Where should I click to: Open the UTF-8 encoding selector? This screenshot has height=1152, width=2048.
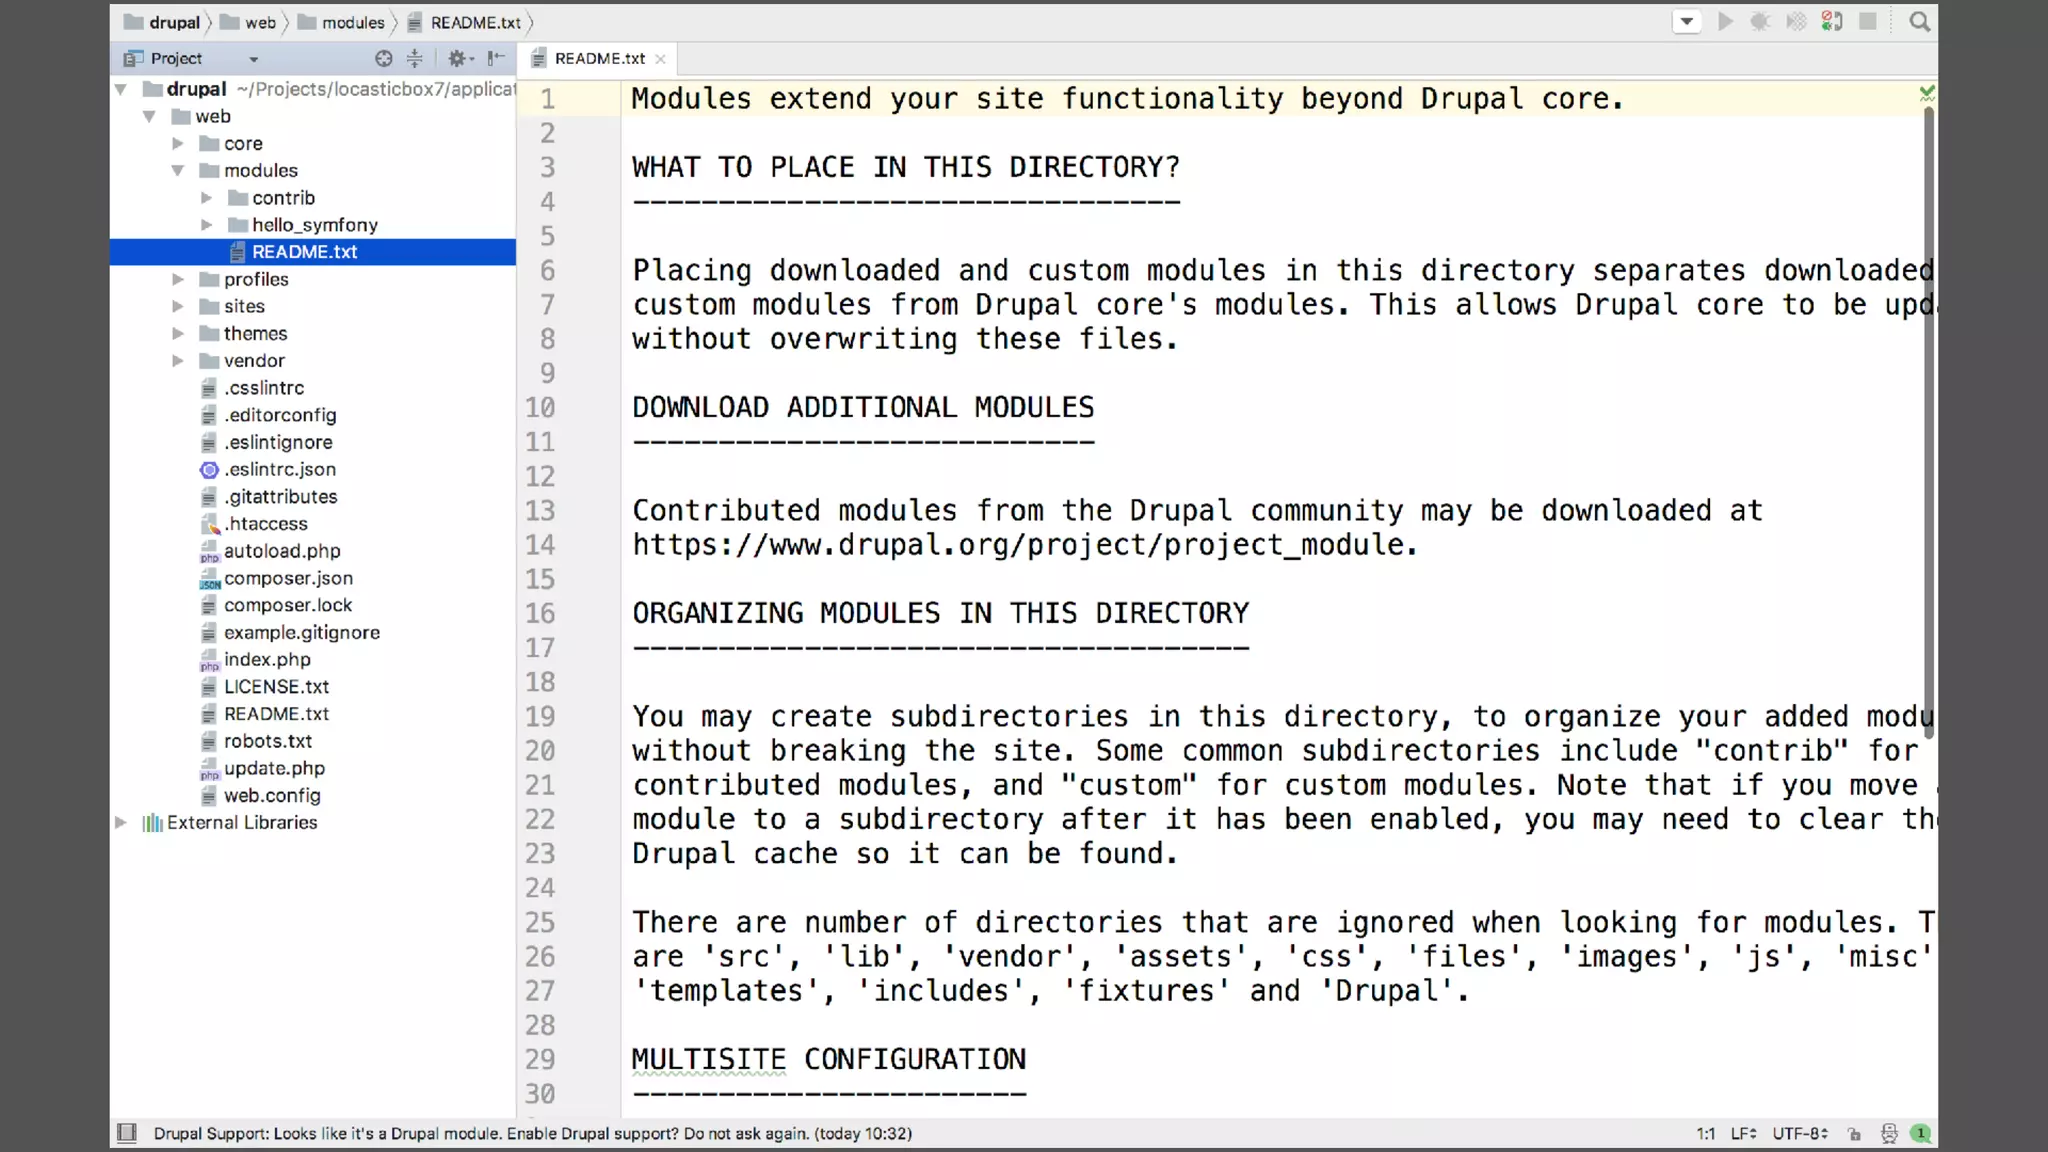1800,1133
